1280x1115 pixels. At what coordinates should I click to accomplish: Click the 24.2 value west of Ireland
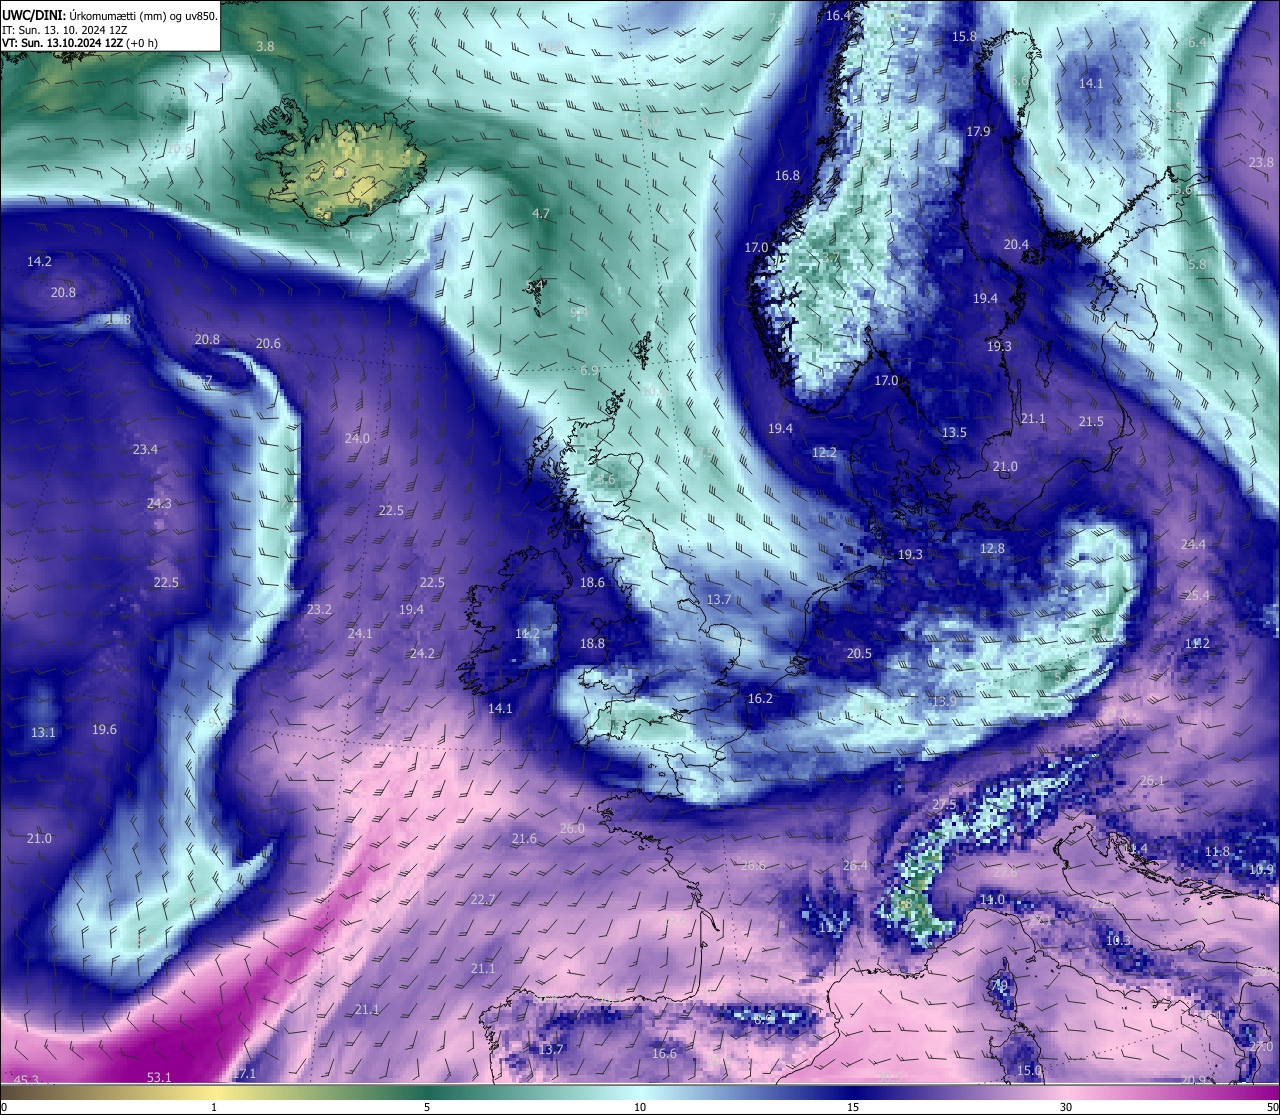click(422, 654)
